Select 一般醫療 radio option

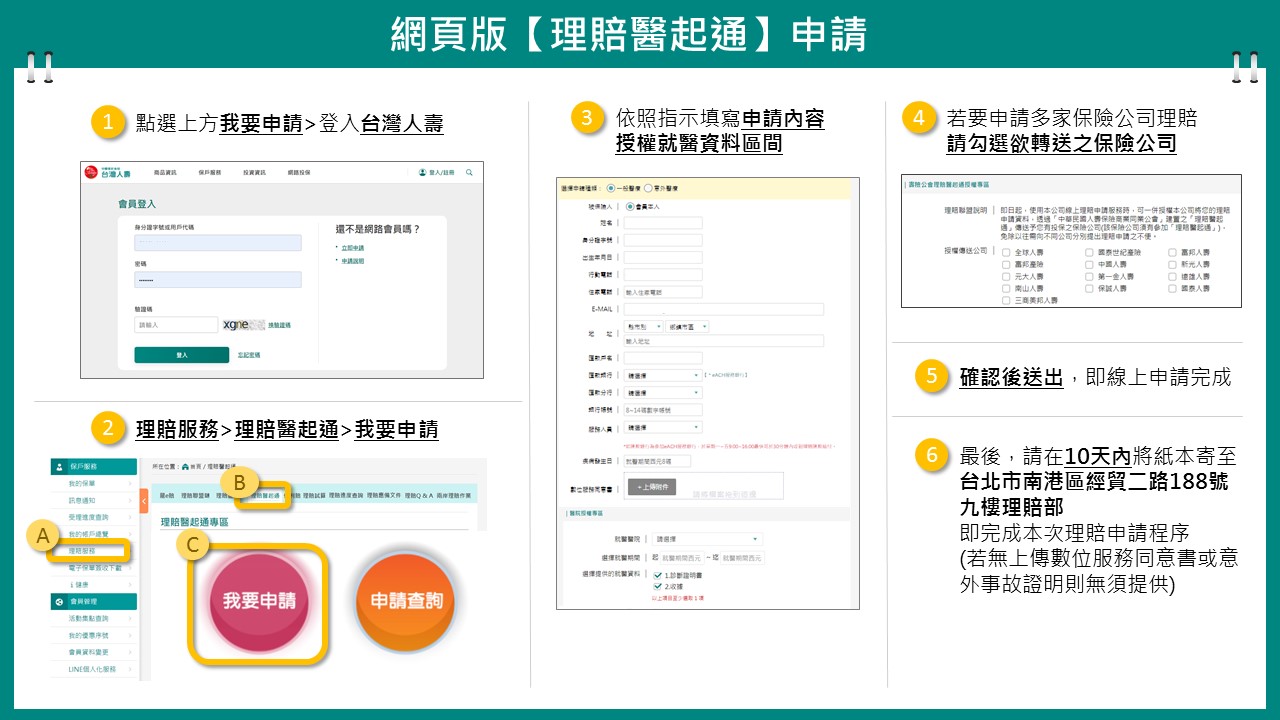pyautogui.click(x=611, y=188)
